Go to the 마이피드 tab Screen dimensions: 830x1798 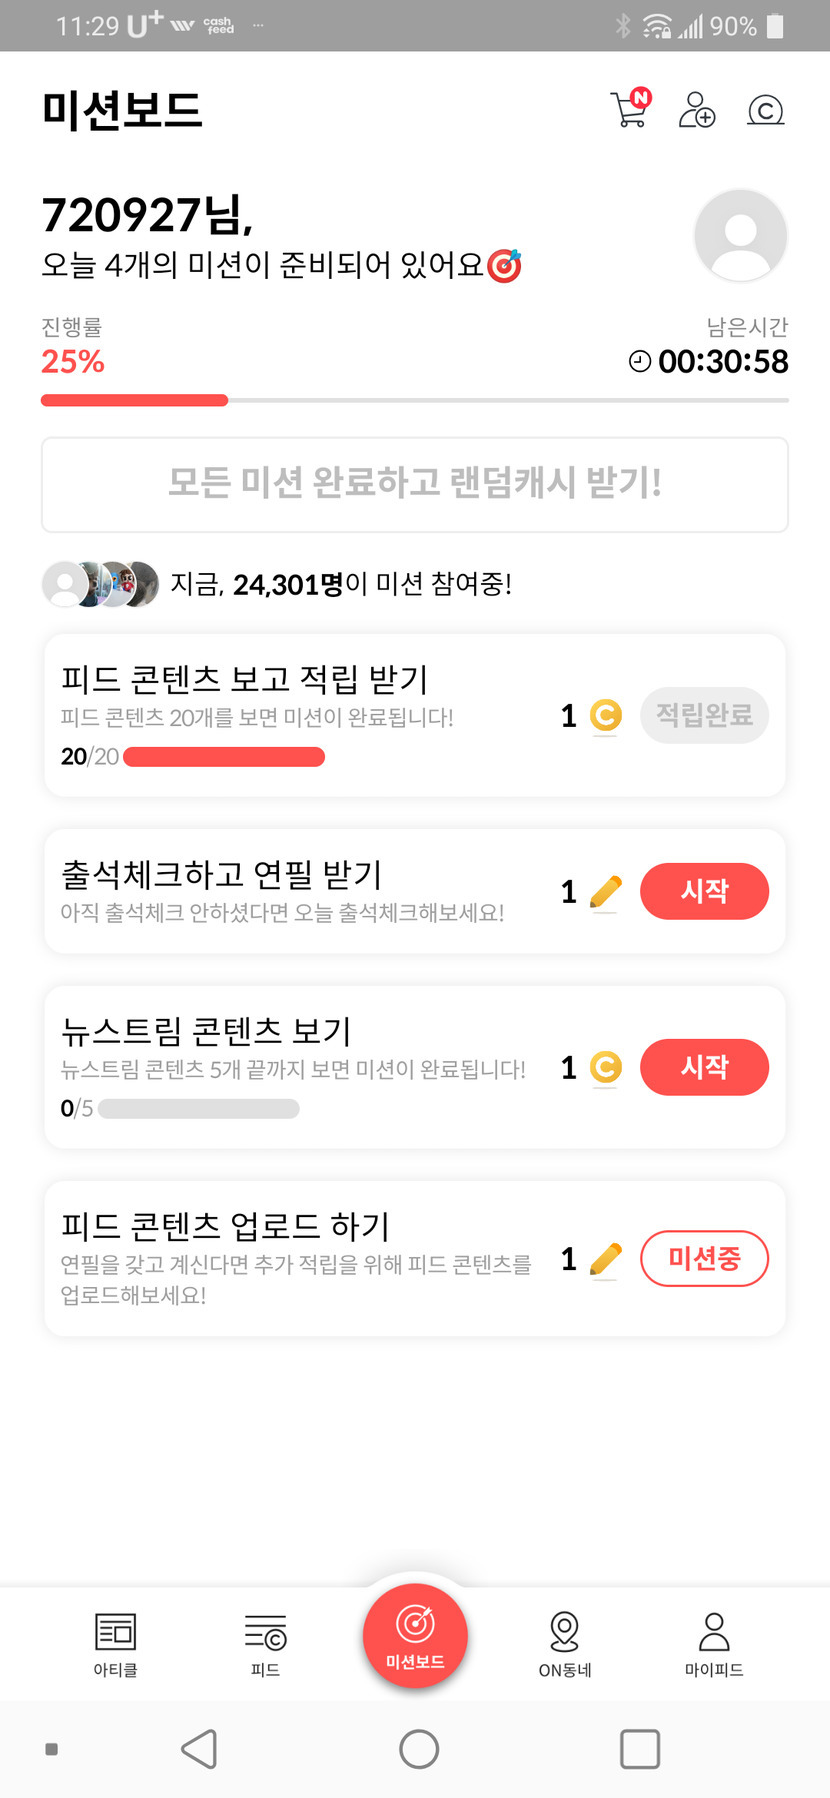click(x=714, y=1643)
